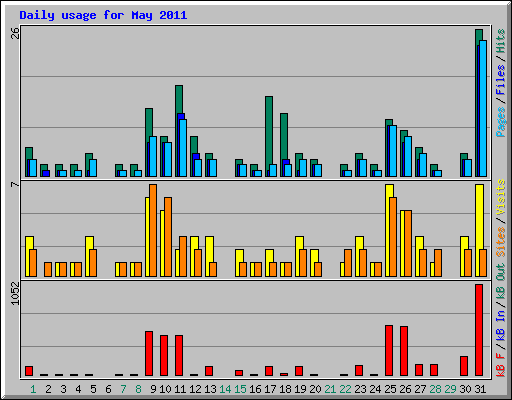Click the 'Files' legend label
512x400 pixels.
tap(501, 79)
